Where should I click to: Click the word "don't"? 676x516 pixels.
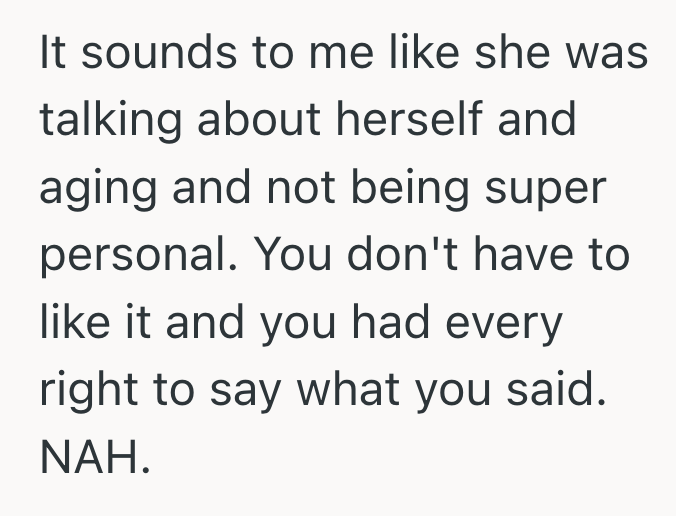point(388,253)
